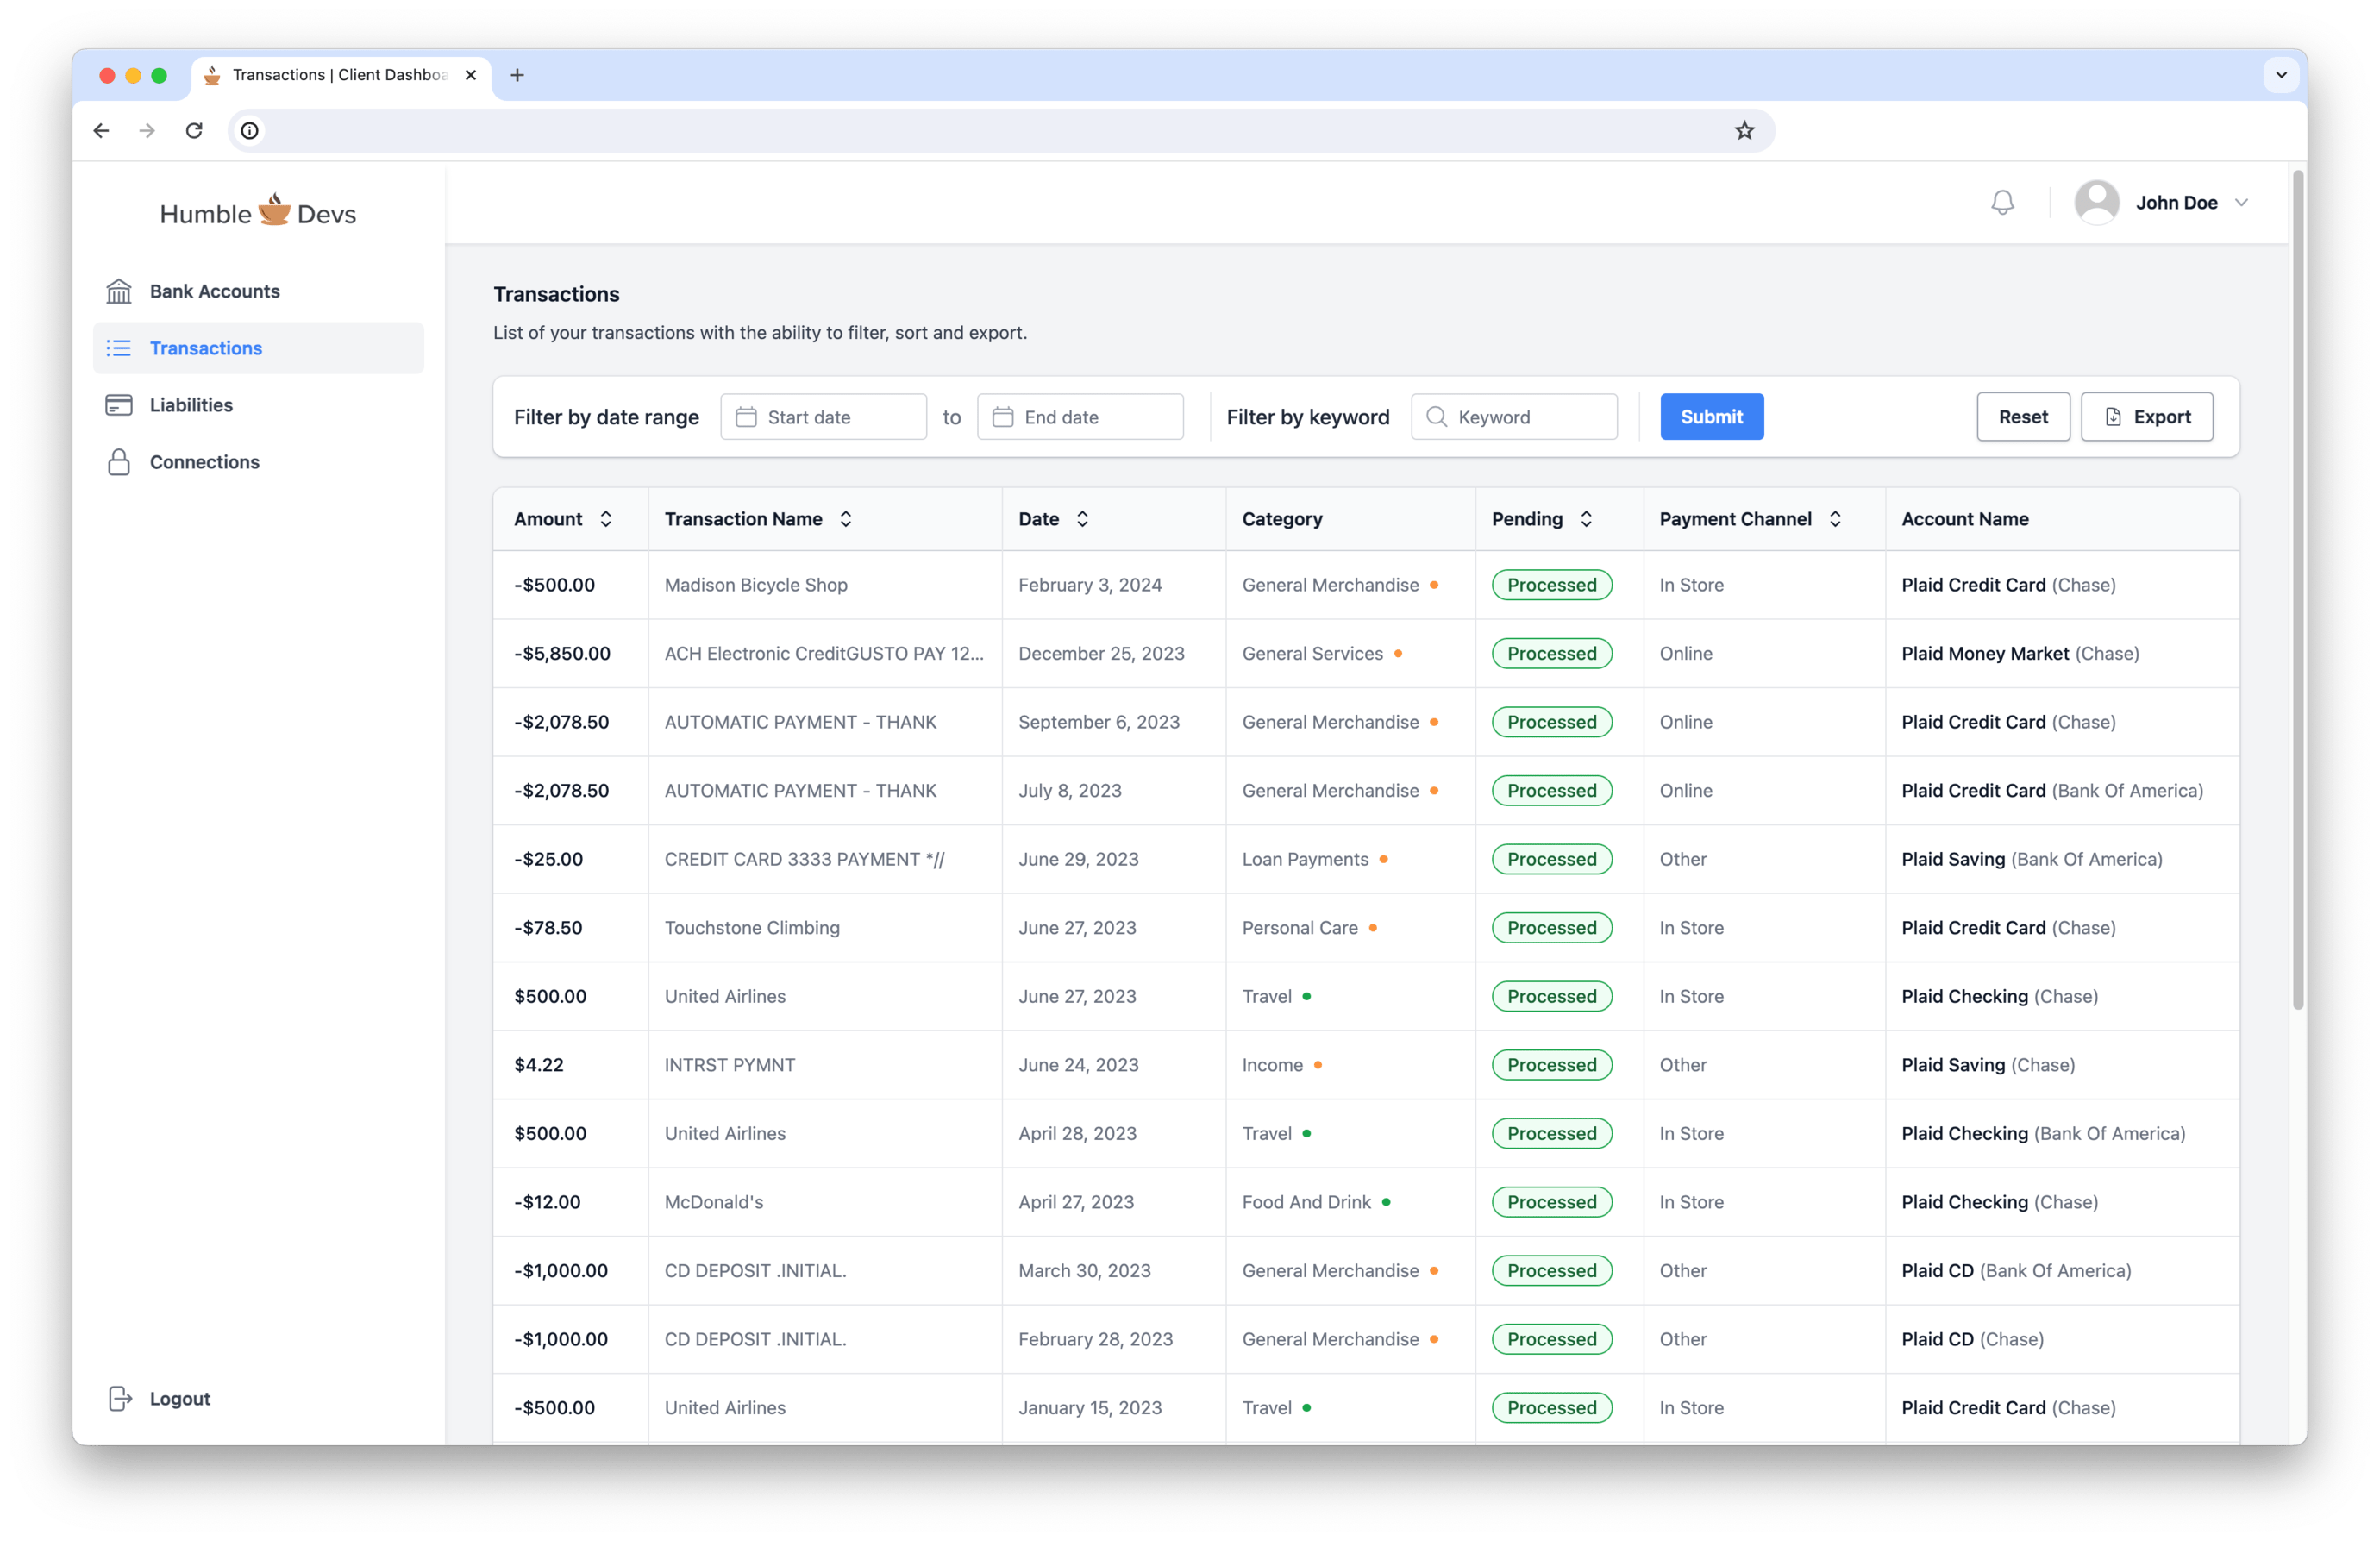2380x1541 pixels.
Task: Reload the page with refresh icon
Action: [194, 130]
